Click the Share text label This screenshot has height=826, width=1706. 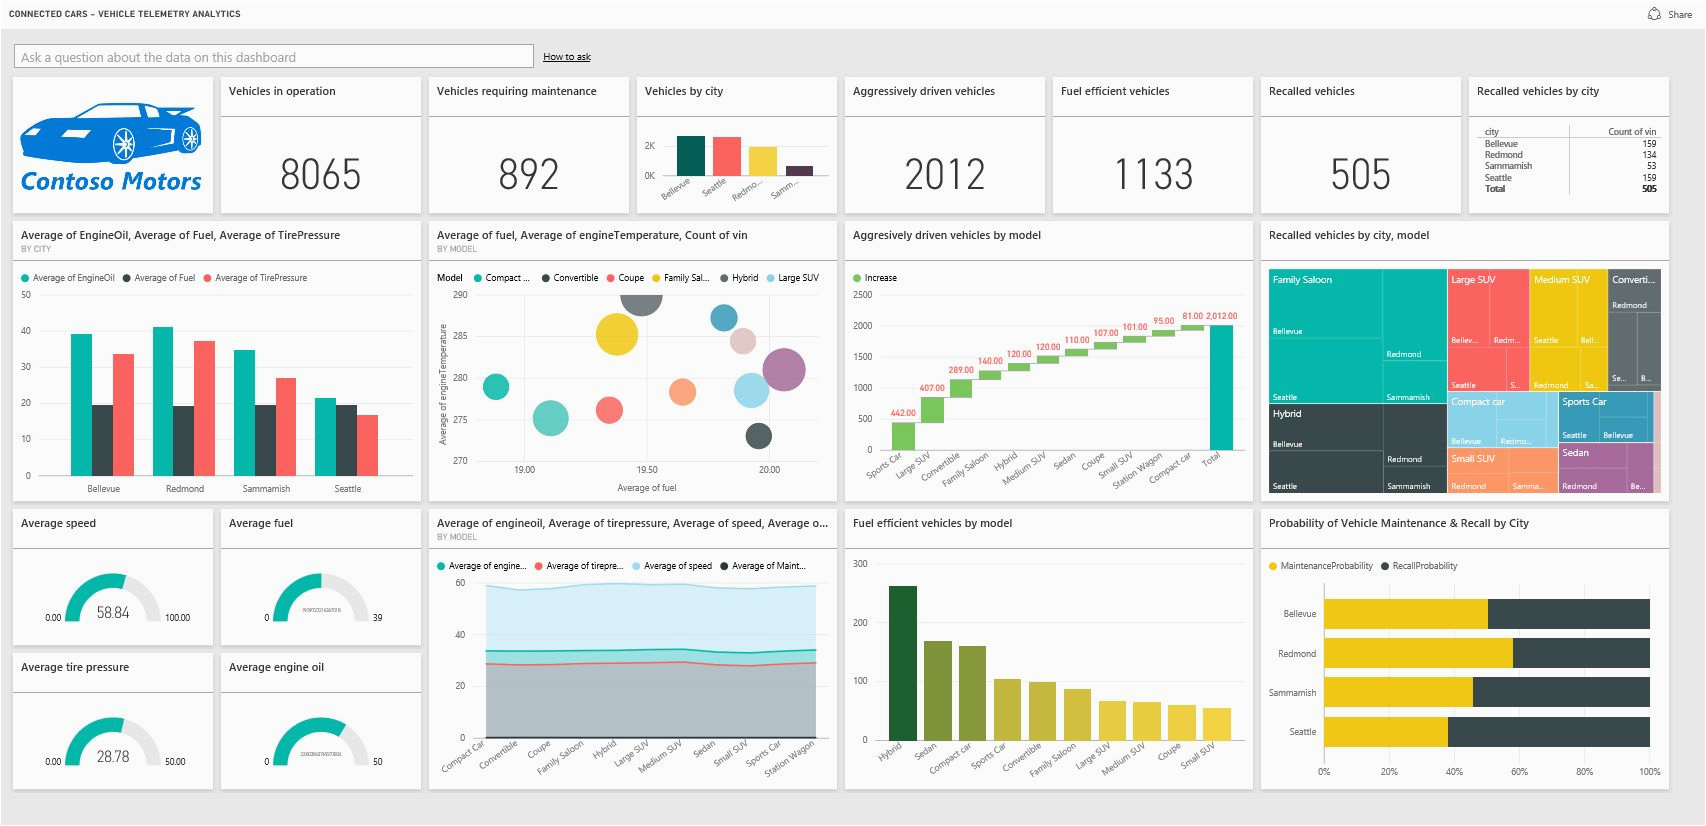[x=1680, y=15]
